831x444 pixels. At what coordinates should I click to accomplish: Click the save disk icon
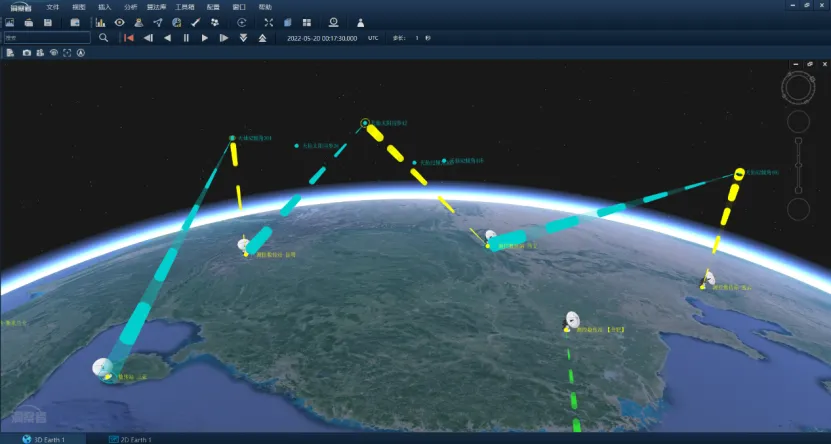48,22
